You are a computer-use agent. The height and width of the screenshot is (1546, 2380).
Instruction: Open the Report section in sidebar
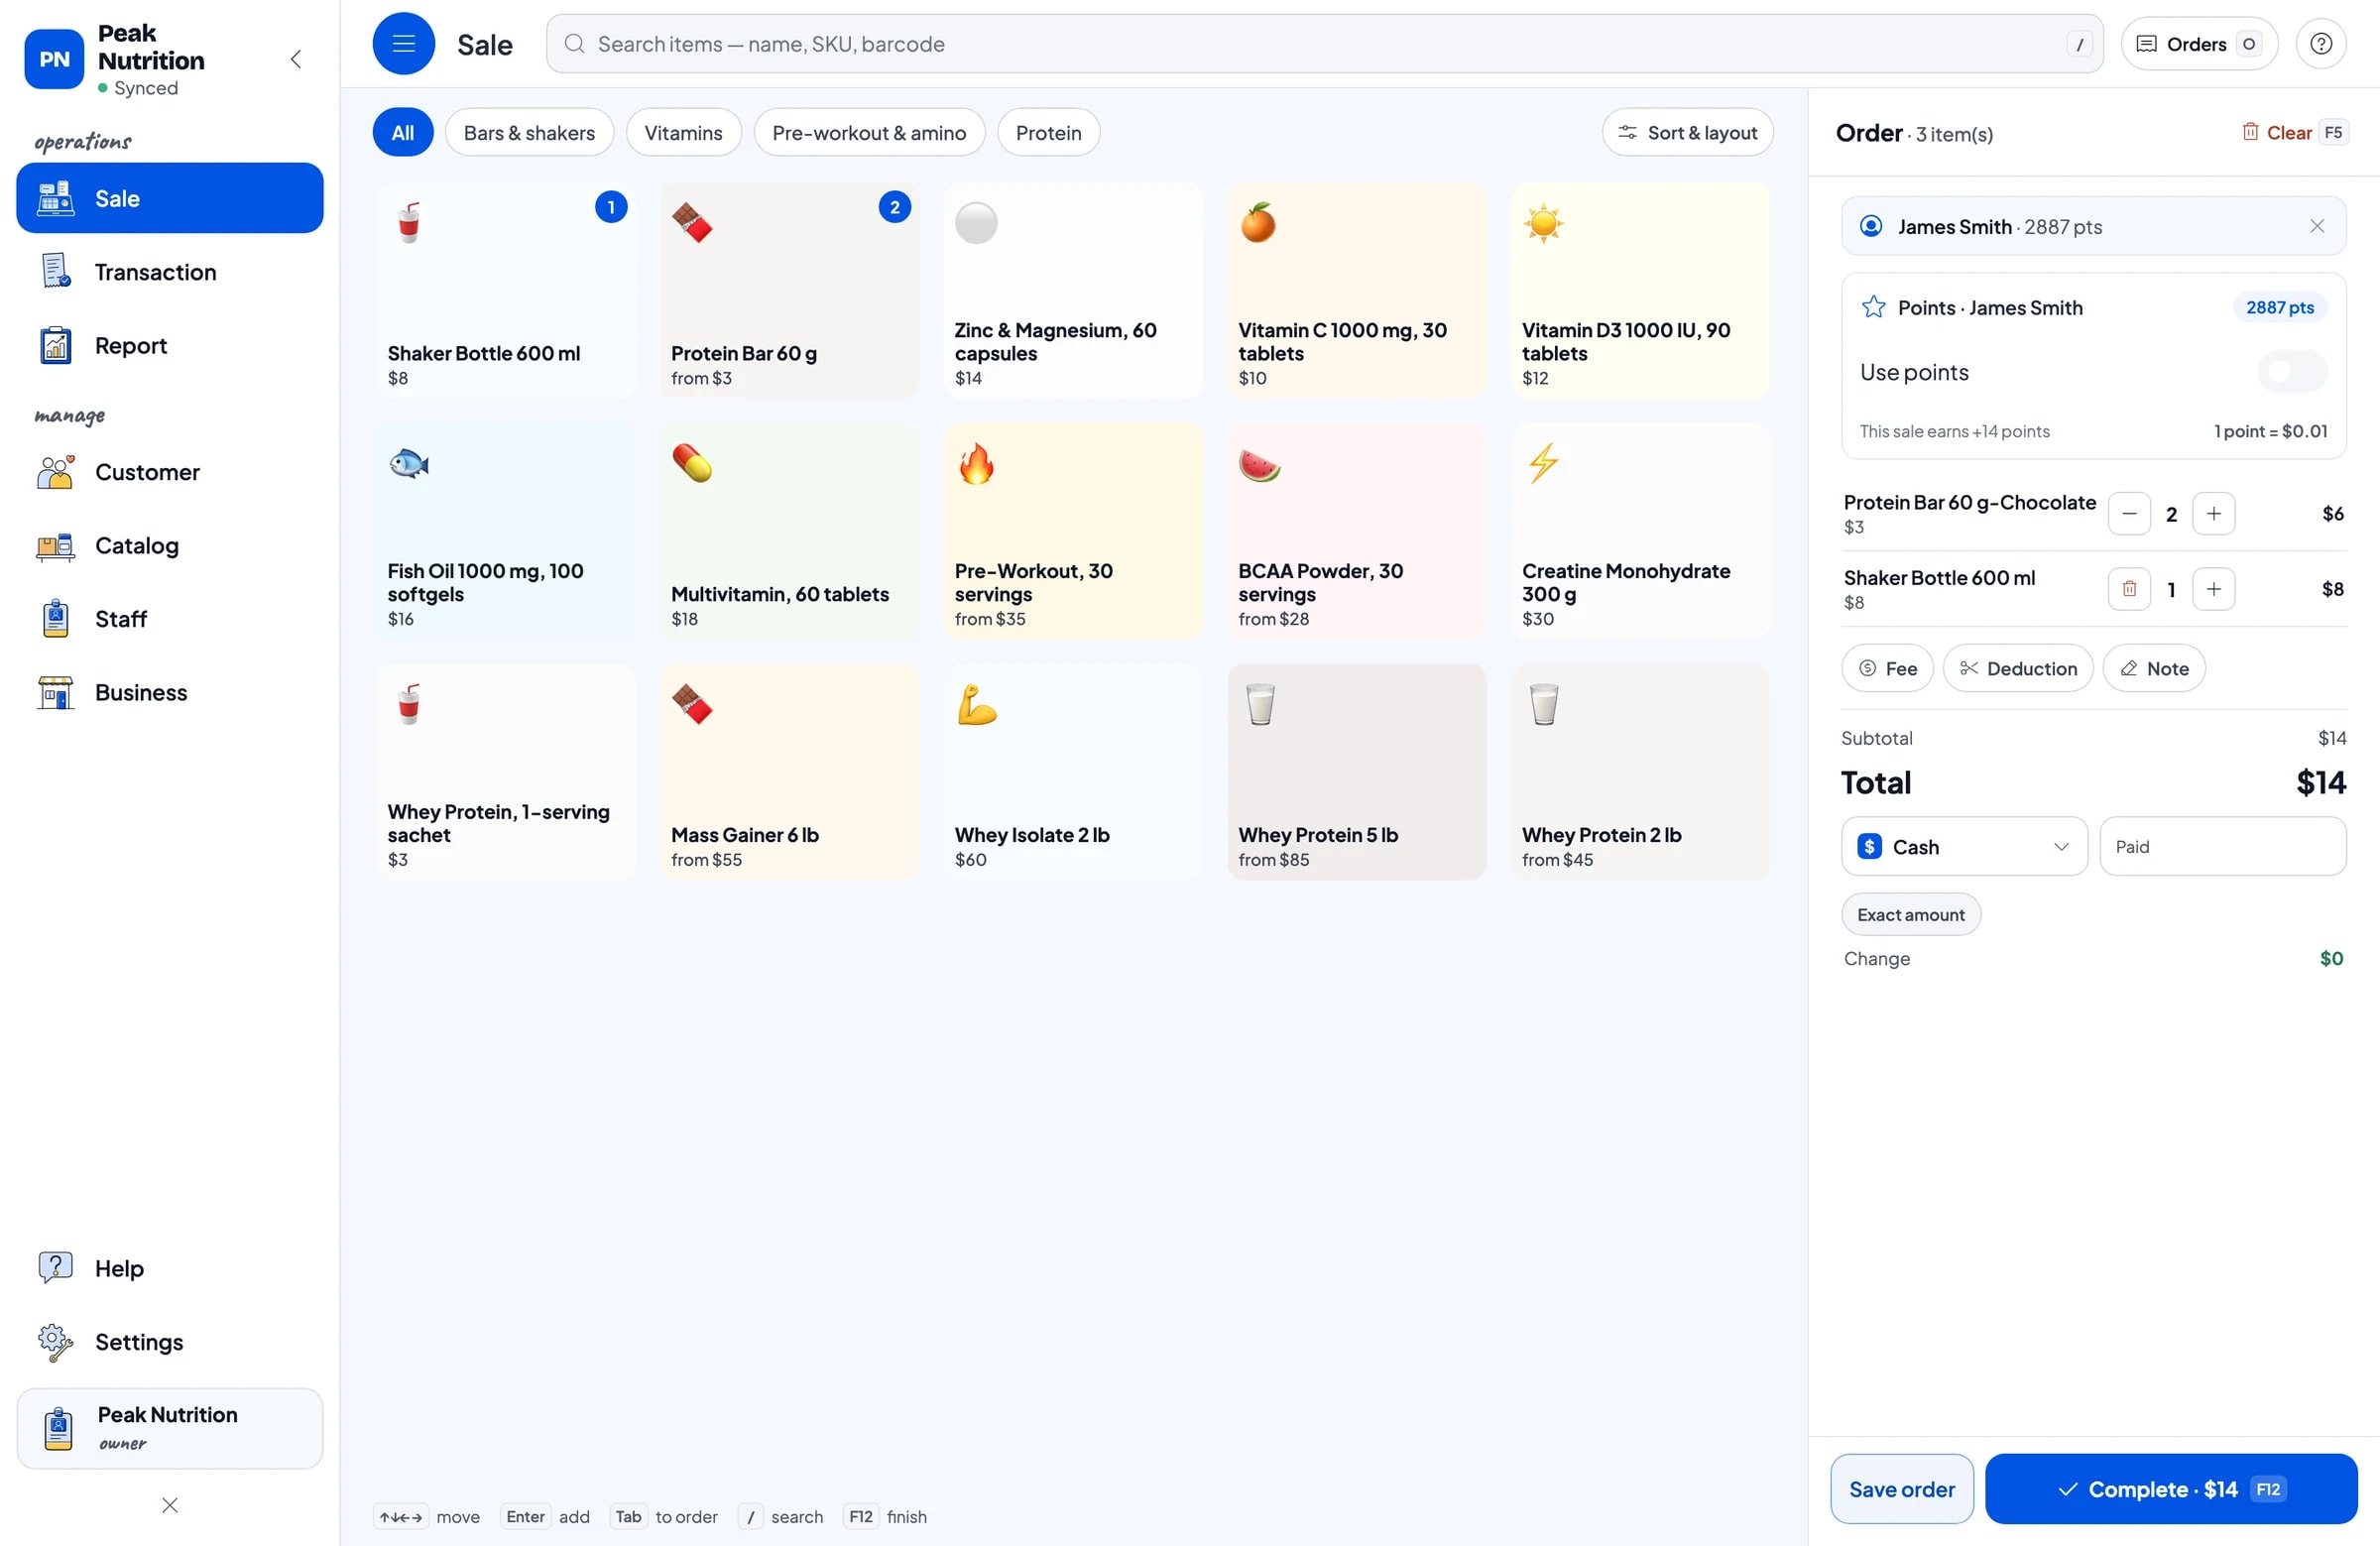pyautogui.click(x=170, y=345)
